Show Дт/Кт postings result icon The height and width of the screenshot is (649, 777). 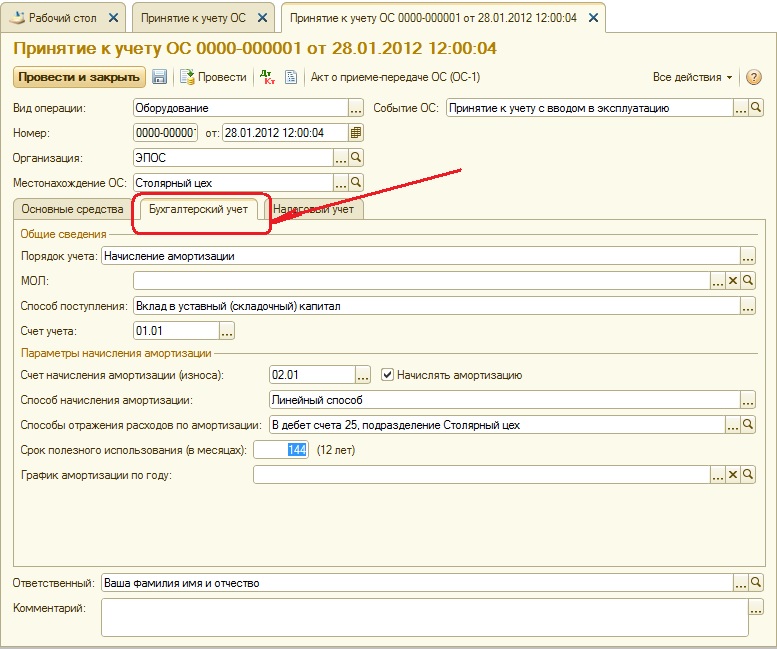268,77
